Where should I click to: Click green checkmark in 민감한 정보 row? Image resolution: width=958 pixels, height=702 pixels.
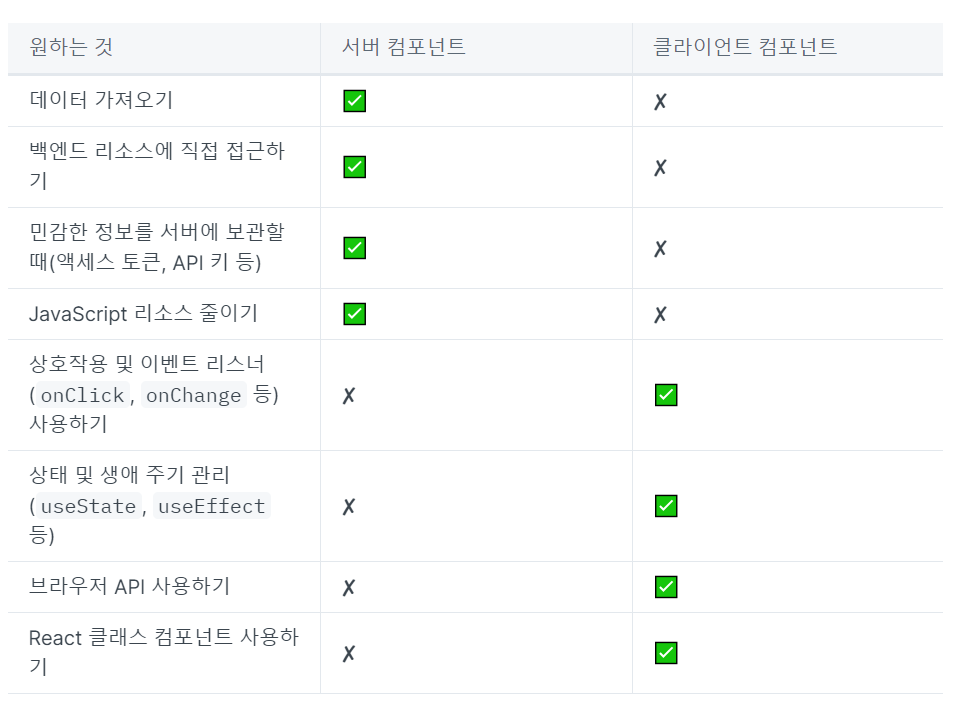pos(354,248)
